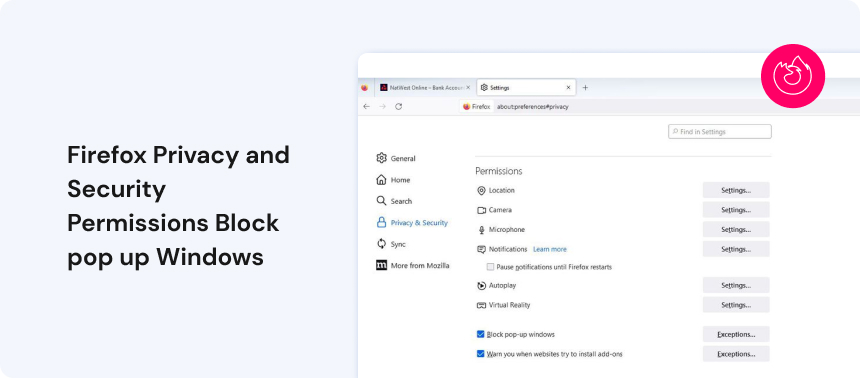Open More from Mozilla
The height and width of the screenshot is (378, 860).
412,266
